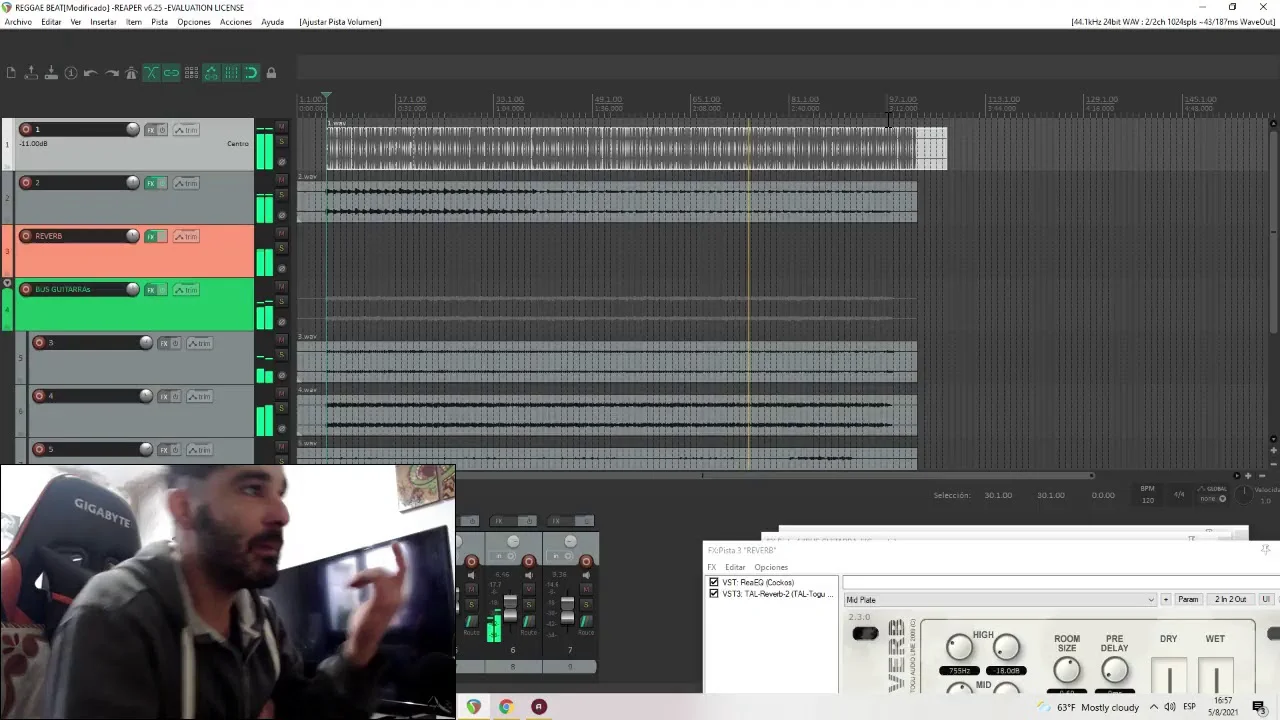Click the New Project toolbar icon
This screenshot has height=720, width=1280.
[11, 73]
